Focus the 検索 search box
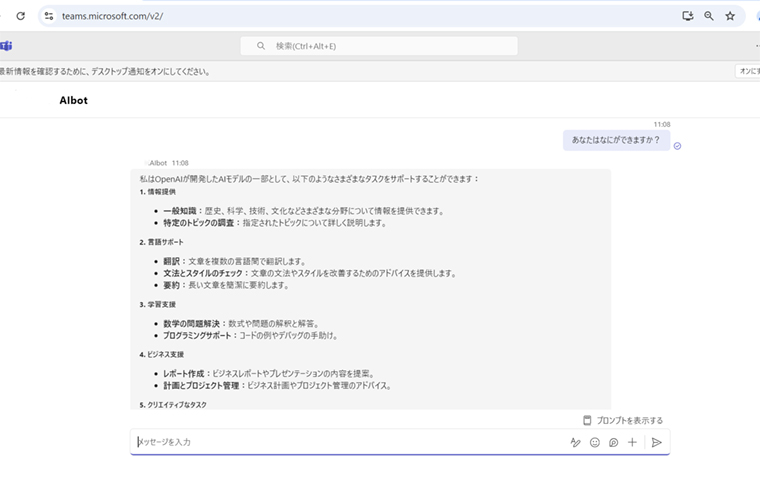Viewport: 760px width, 500px height. (x=380, y=46)
